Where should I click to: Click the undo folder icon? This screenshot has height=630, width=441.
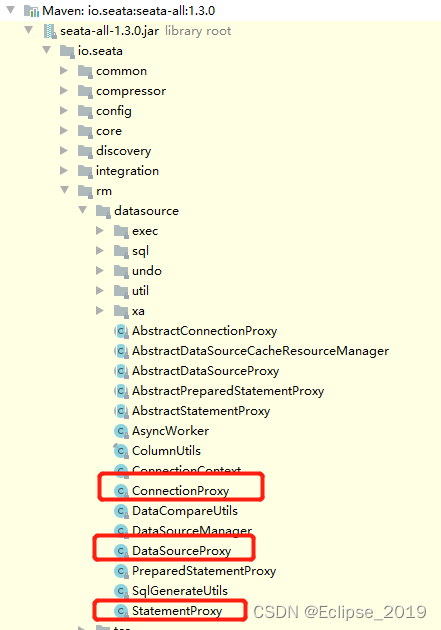click(121, 272)
